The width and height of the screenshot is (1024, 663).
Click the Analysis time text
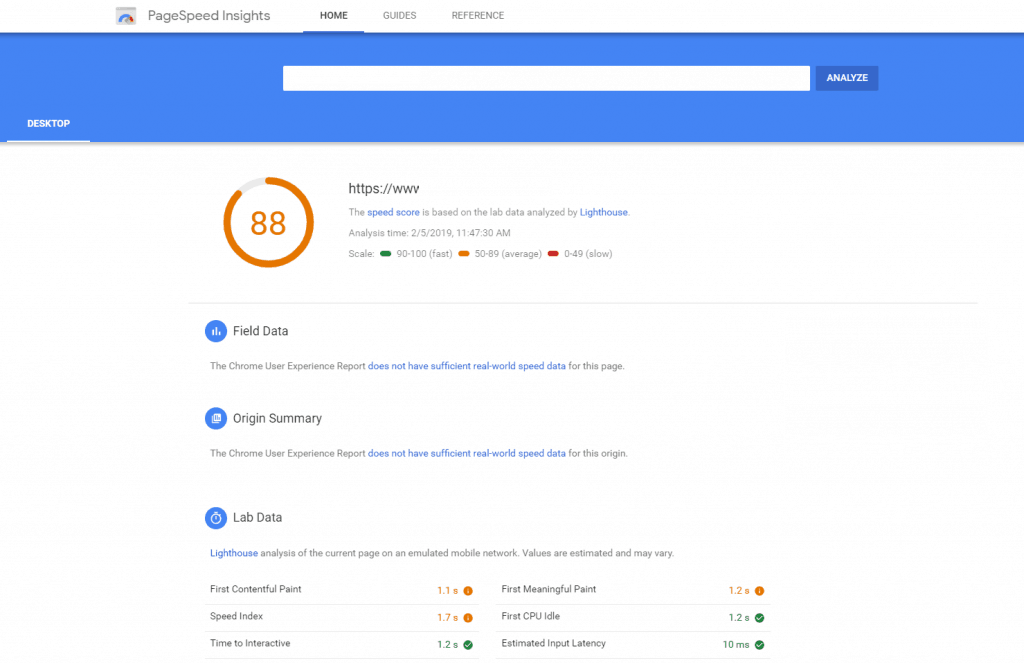(430, 233)
